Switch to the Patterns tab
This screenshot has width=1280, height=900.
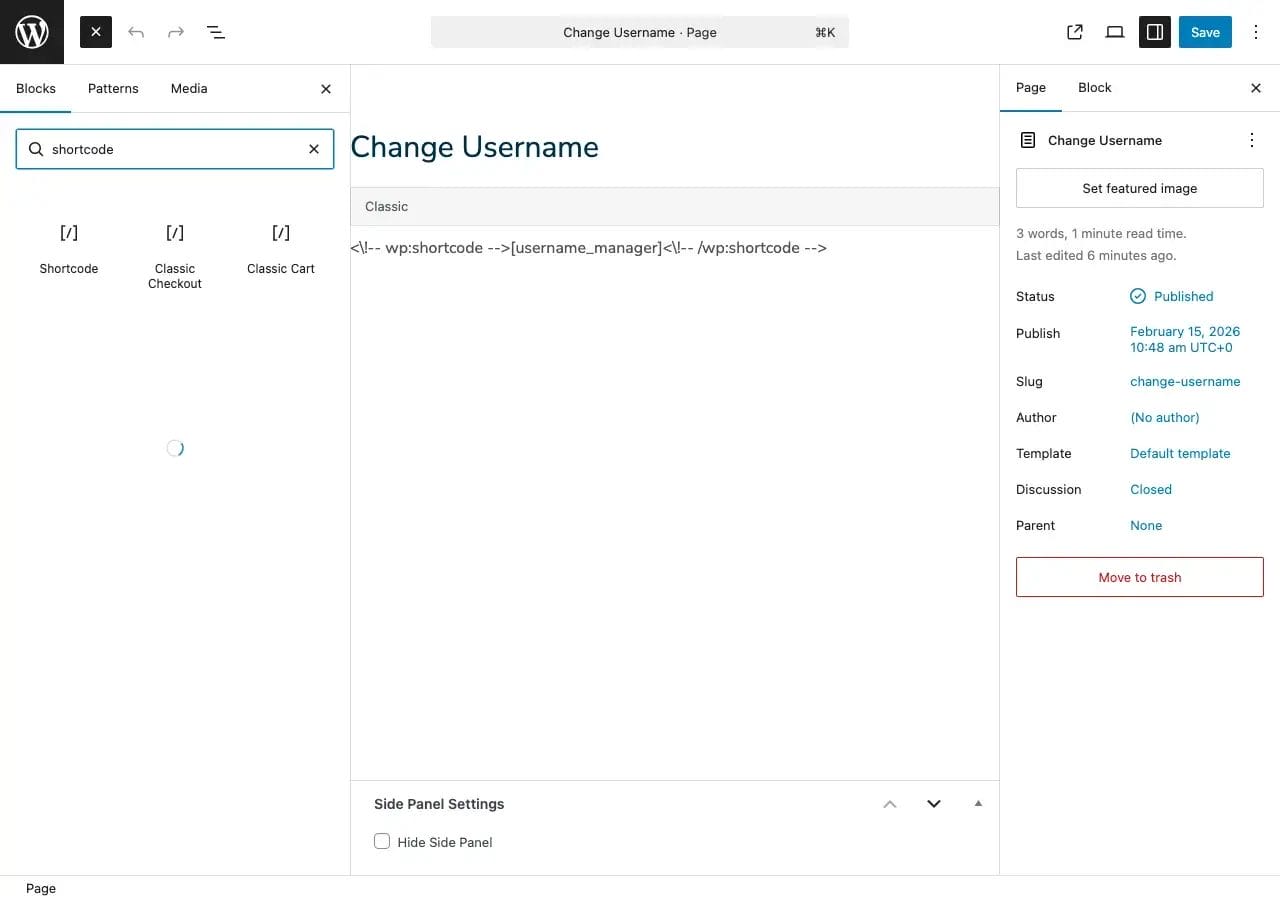coord(113,88)
